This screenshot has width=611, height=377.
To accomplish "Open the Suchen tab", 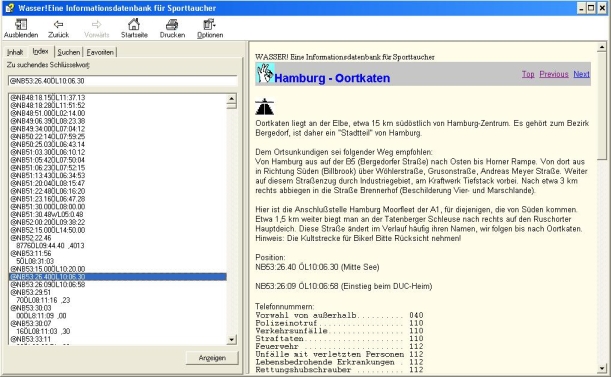I will point(69,52).
